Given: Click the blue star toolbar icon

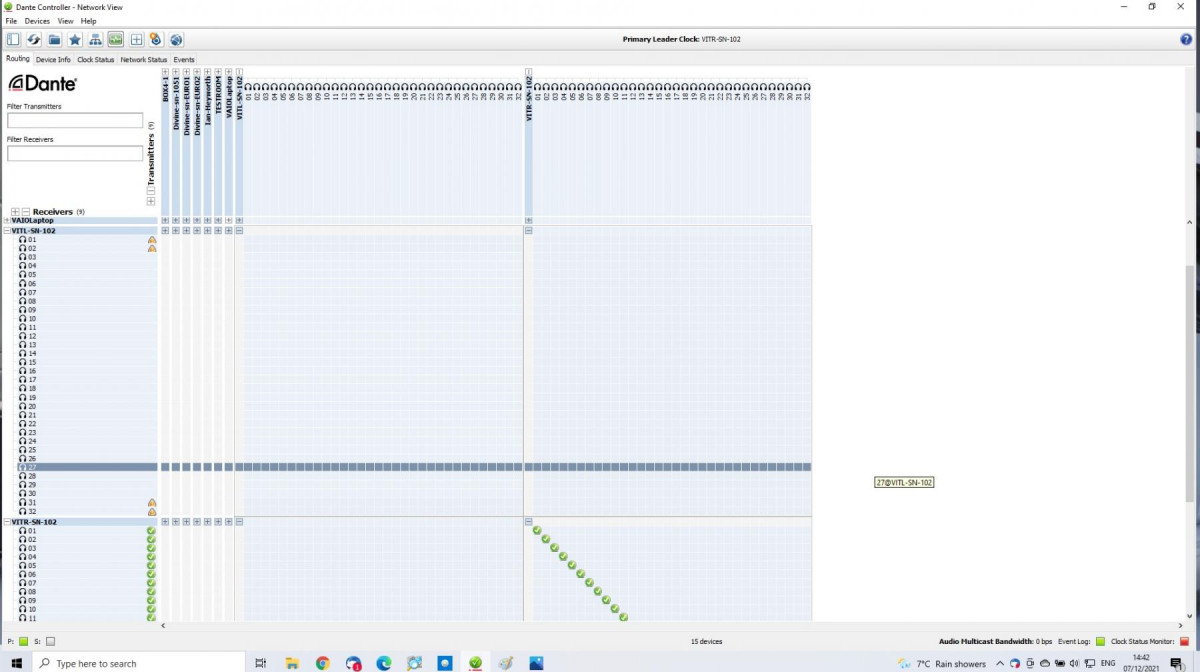Looking at the screenshot, I should (x=75, y=39).
